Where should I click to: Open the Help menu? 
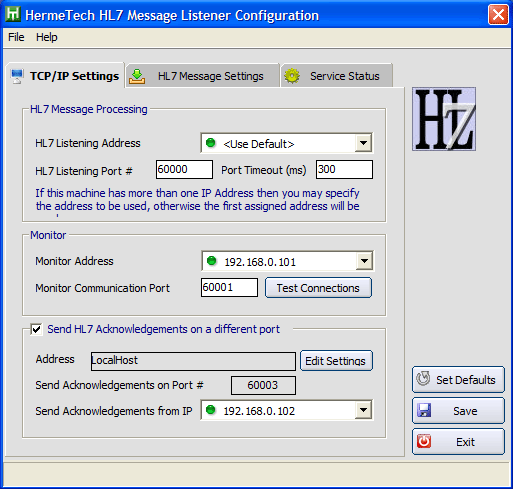tap(47, 37)
